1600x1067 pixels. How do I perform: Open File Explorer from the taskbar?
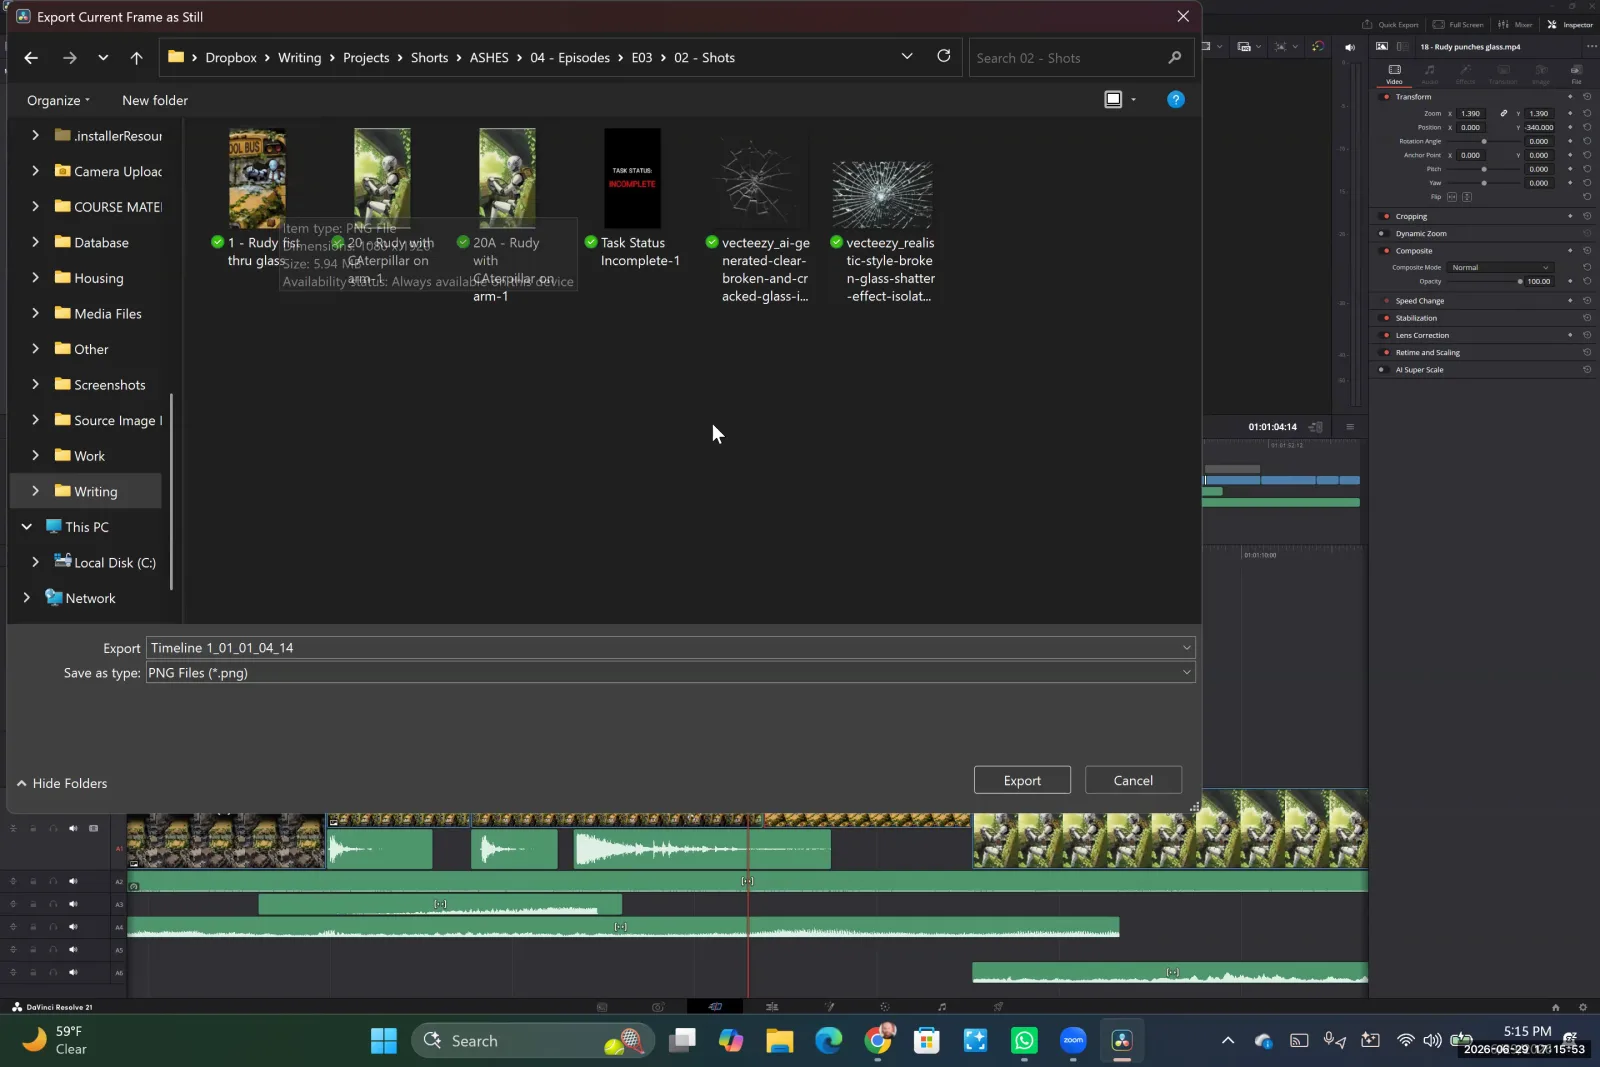780,1041
